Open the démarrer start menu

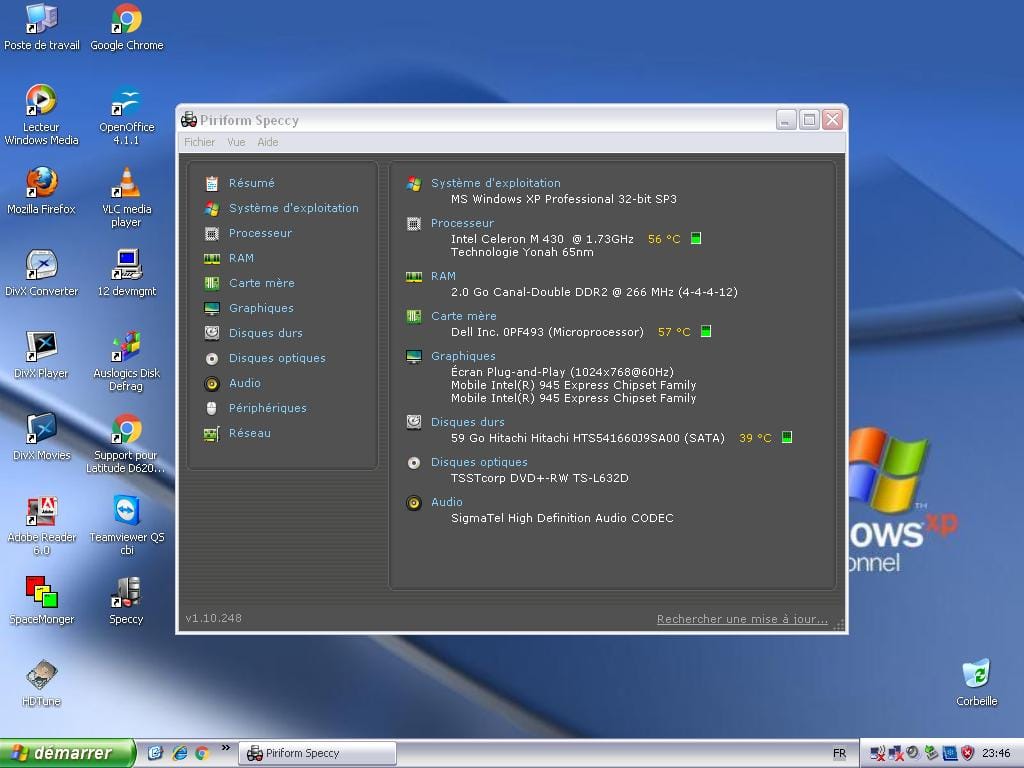67,753
